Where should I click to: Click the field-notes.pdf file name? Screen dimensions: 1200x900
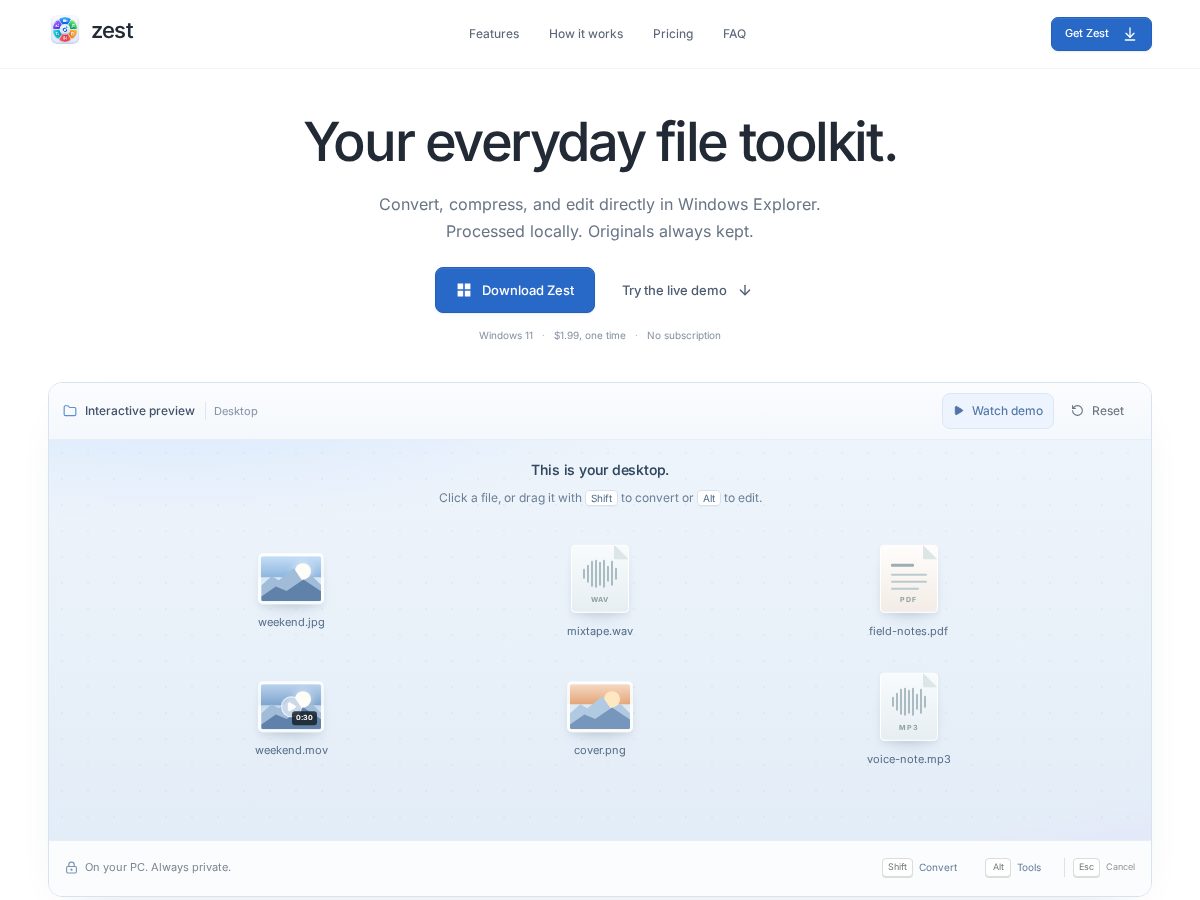pyautogui.click(x=908, y=631)
